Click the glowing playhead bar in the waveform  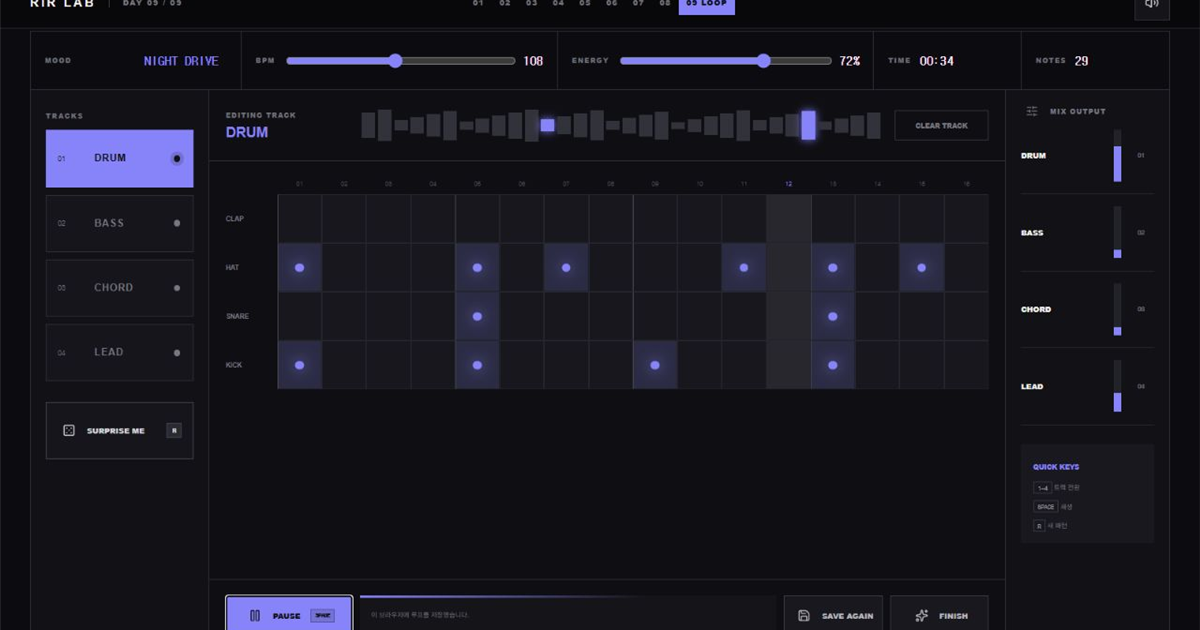(808, 125)
